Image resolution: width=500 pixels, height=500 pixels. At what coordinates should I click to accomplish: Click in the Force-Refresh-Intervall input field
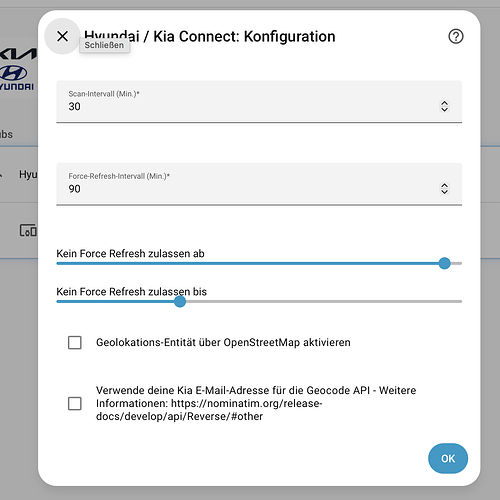[x=259, y=184]
